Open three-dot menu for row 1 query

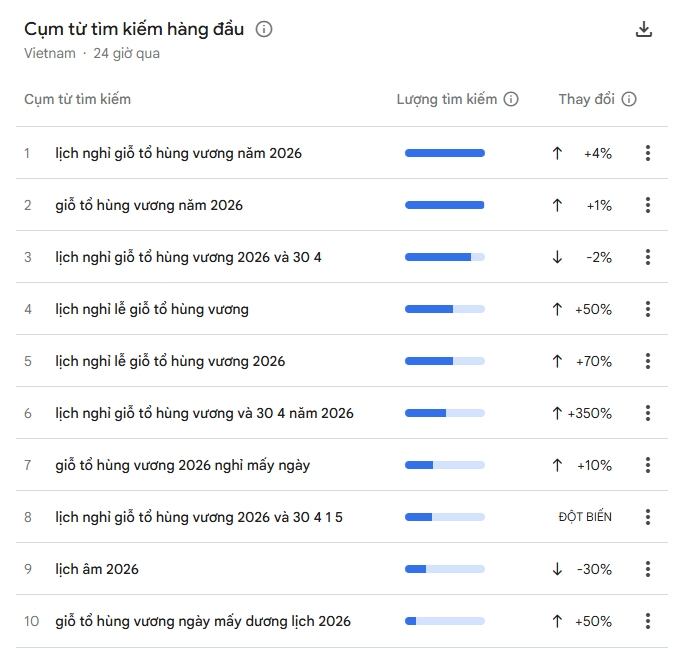648,153
